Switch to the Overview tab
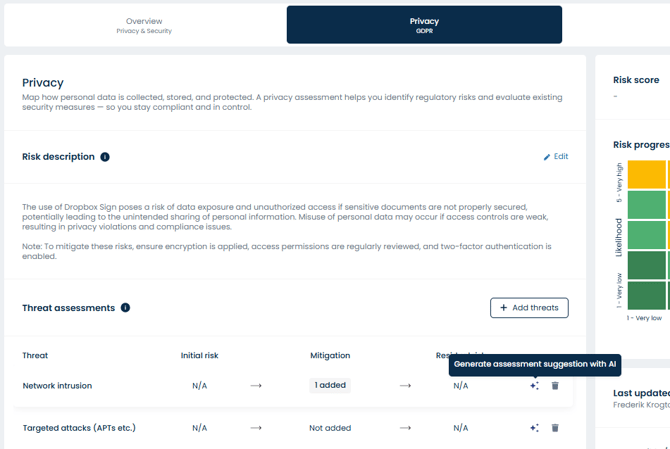Image resolution: width=670 pixels, height=449 pixels. (x=144, y=25)
